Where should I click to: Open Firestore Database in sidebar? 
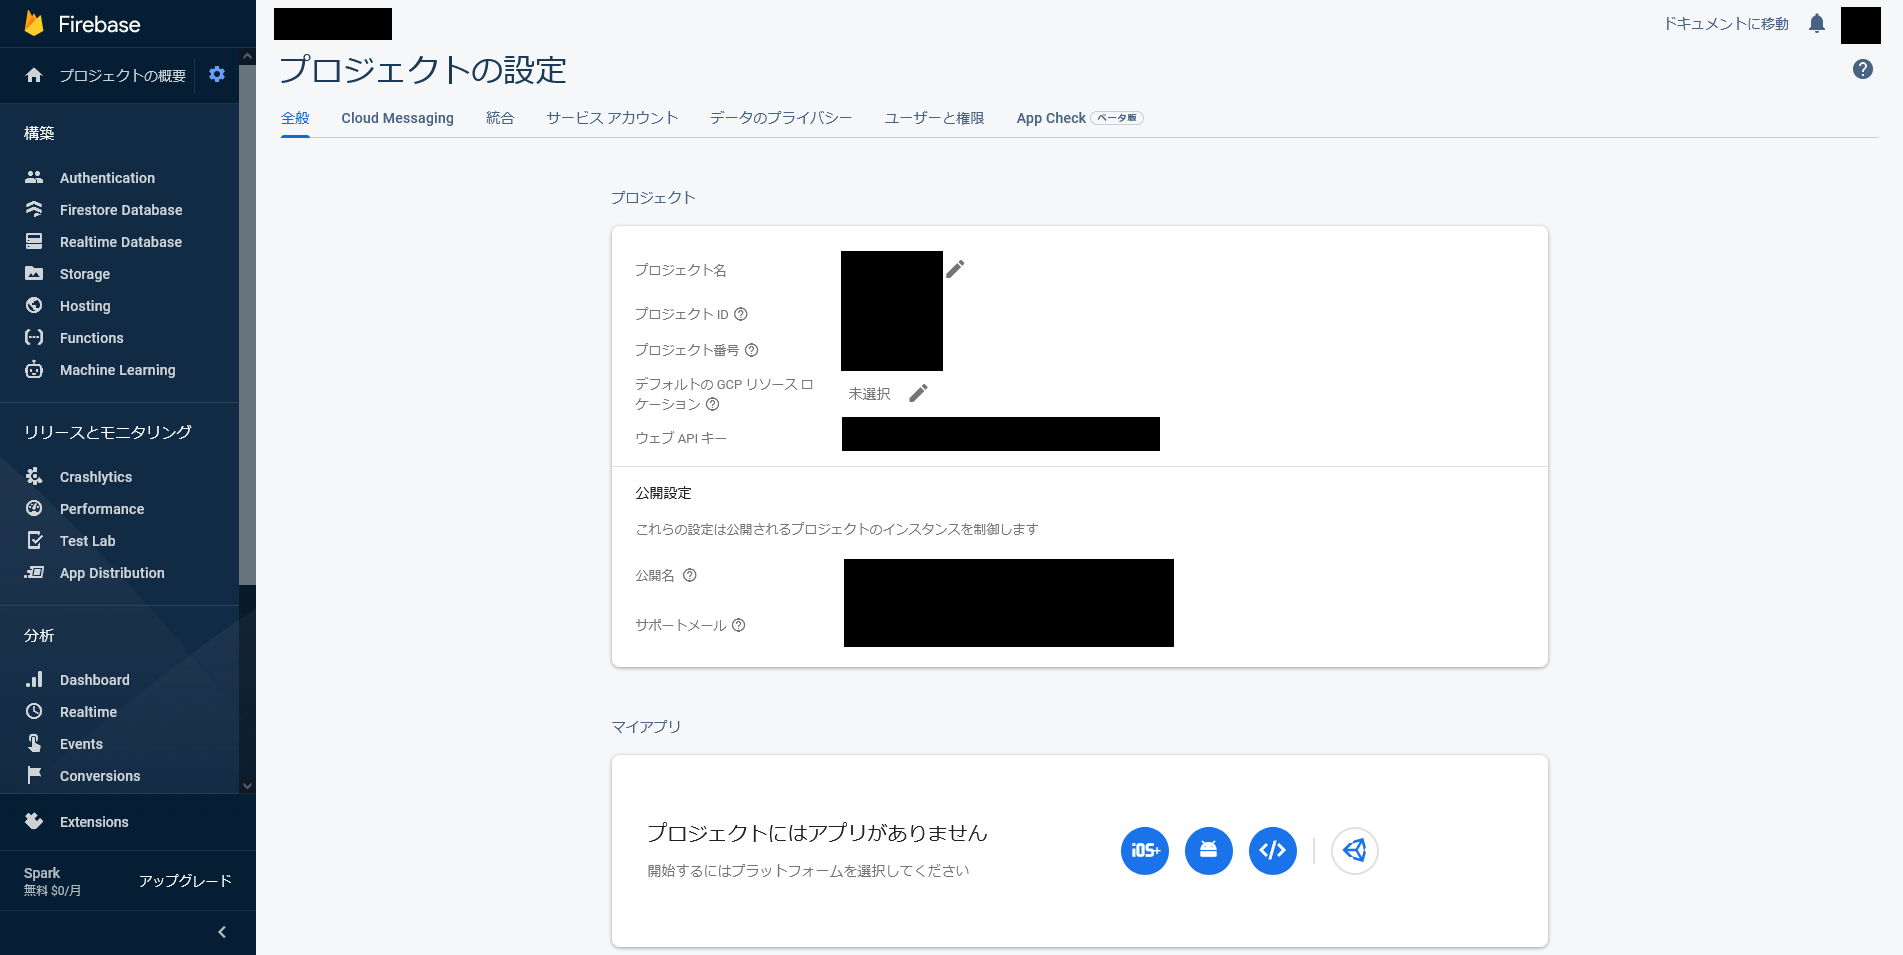[x=121, y=210]
